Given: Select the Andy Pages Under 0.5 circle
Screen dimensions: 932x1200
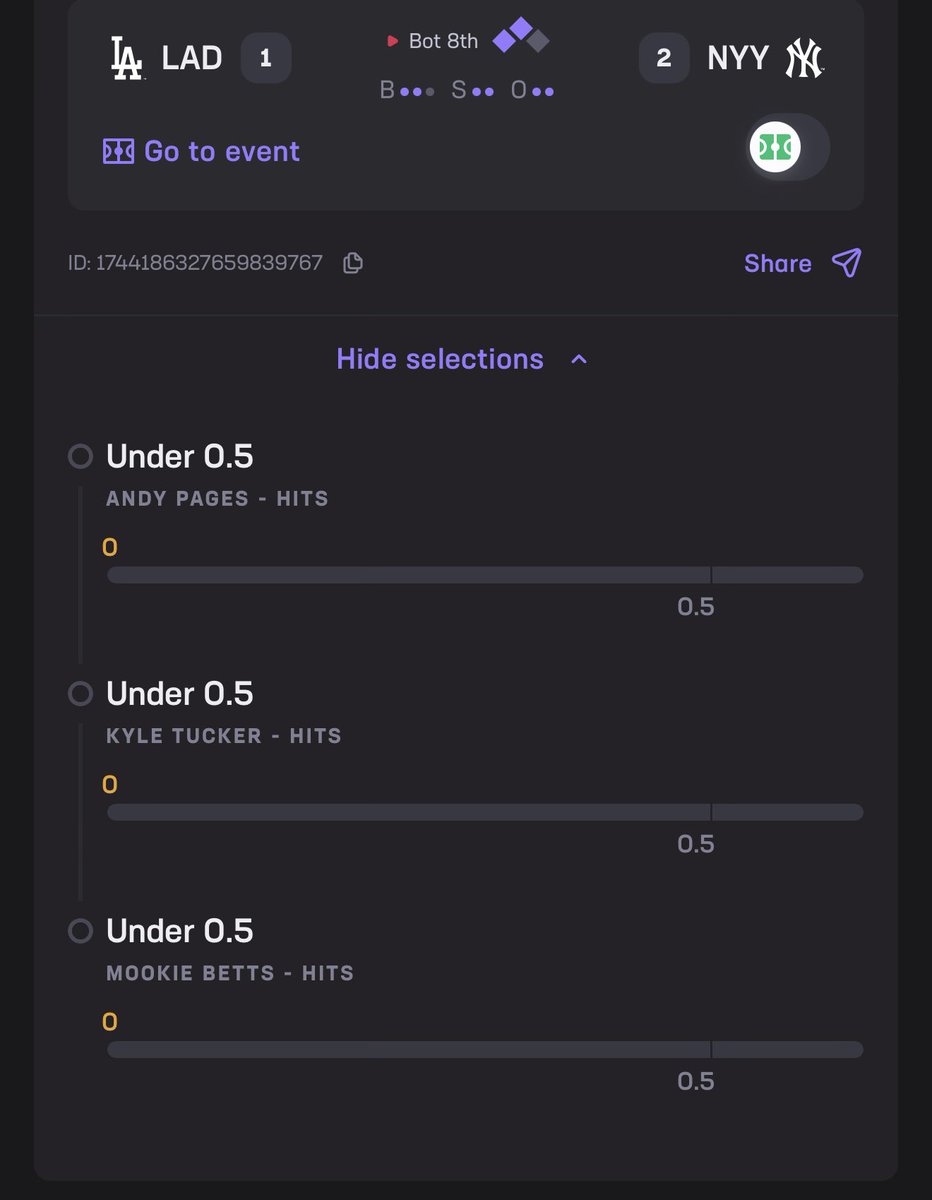Looking at the screenshot, I should [x=80, y=456].
